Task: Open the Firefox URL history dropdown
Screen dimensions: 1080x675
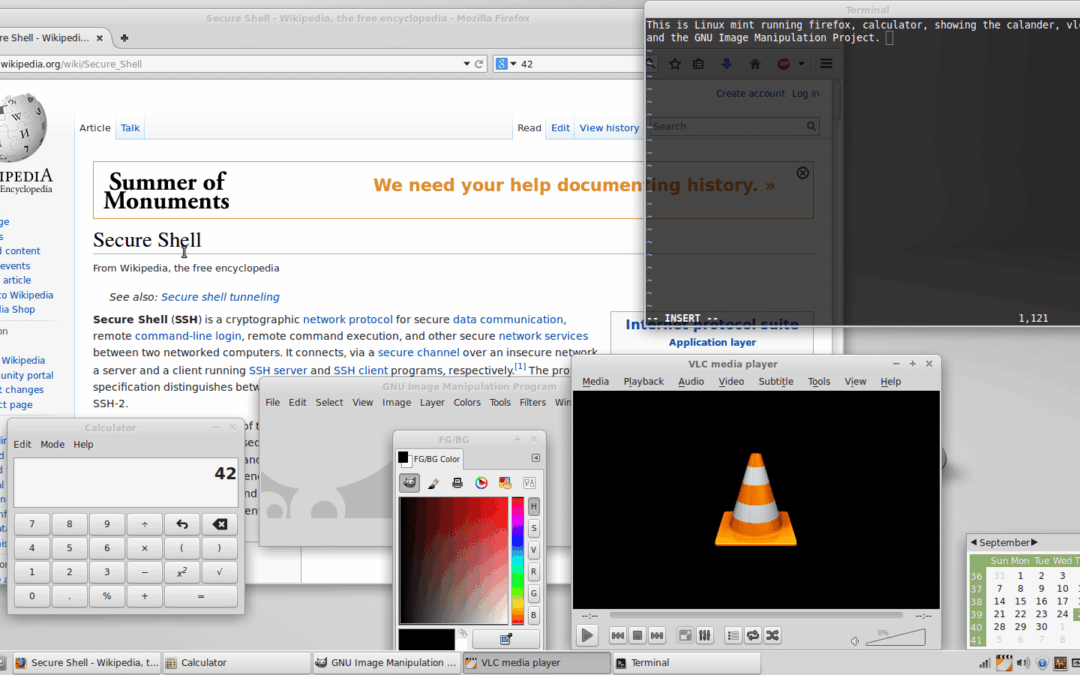Action: point(467,64)
